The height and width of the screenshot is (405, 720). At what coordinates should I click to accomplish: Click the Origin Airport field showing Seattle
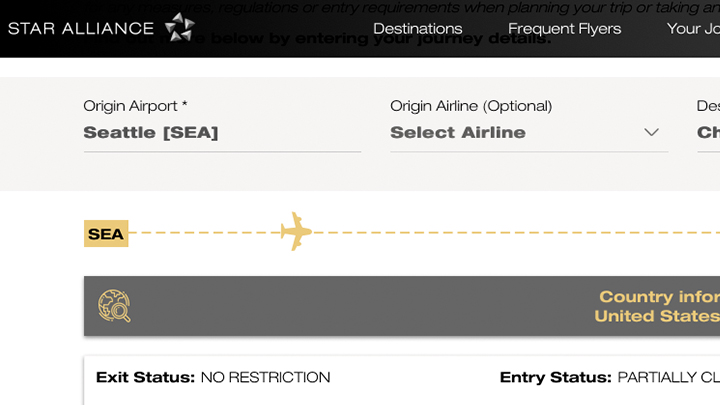tap(222, 133)
